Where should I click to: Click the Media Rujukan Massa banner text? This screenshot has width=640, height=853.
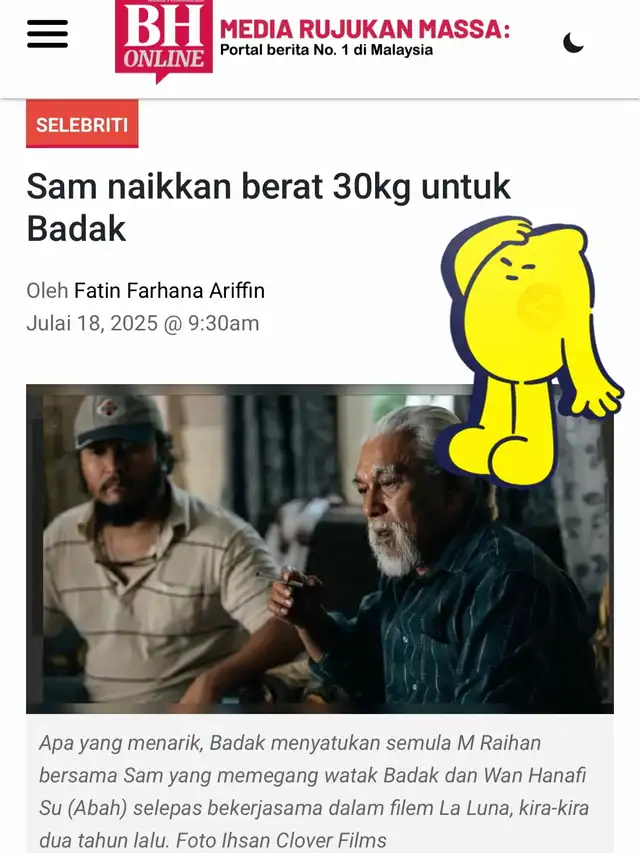point(365,29)
